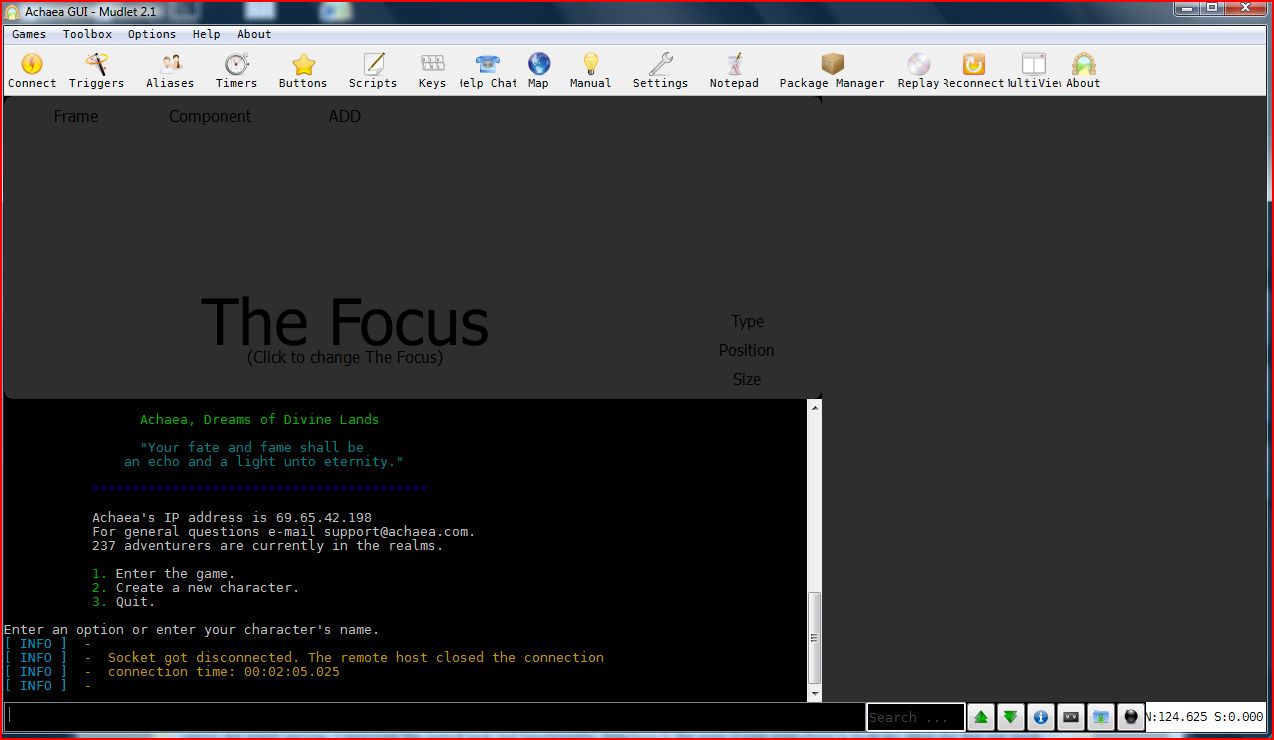Click The Focus heading to change it

tap(345, 322)
